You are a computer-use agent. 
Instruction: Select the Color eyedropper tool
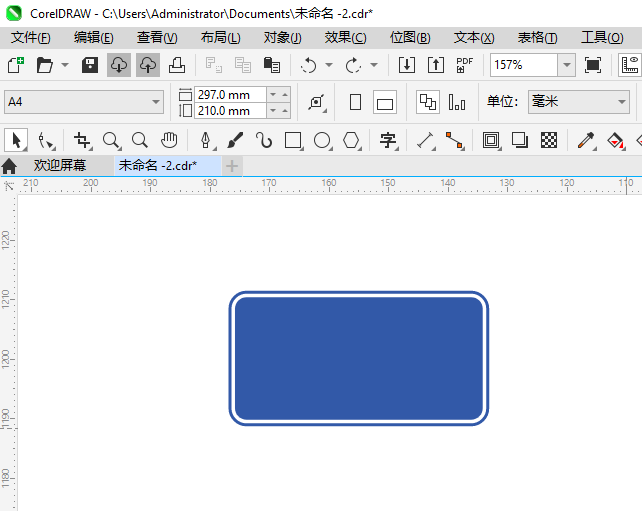click(x=586, y=140)
